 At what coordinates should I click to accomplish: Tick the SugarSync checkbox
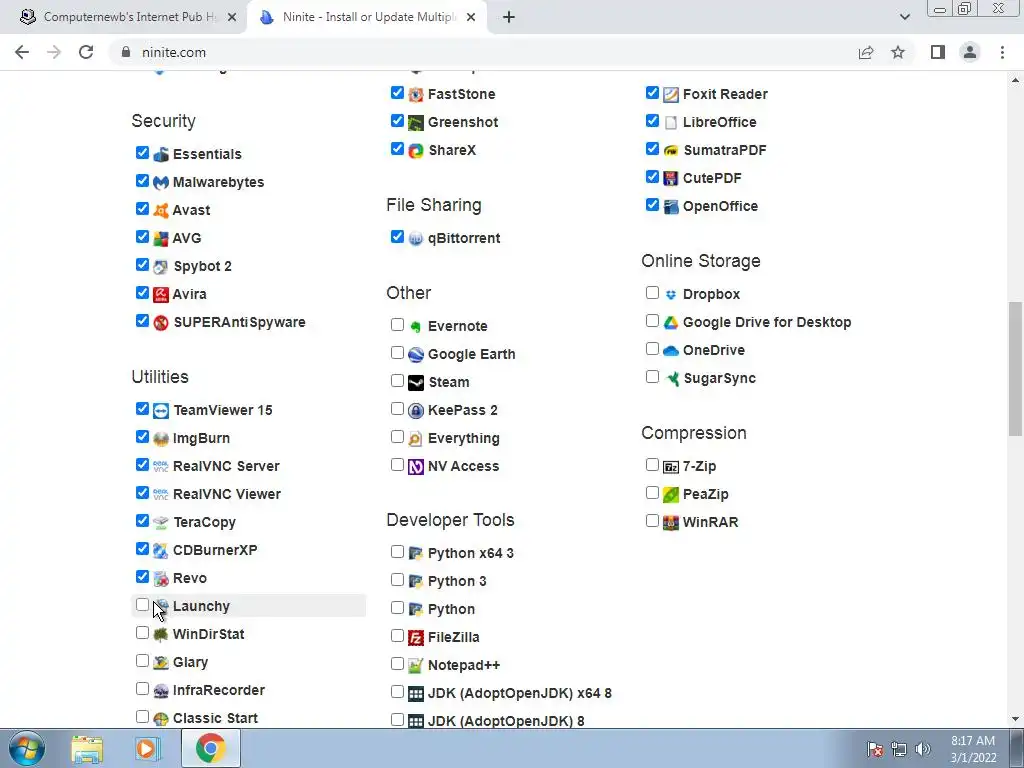[652, 377]
